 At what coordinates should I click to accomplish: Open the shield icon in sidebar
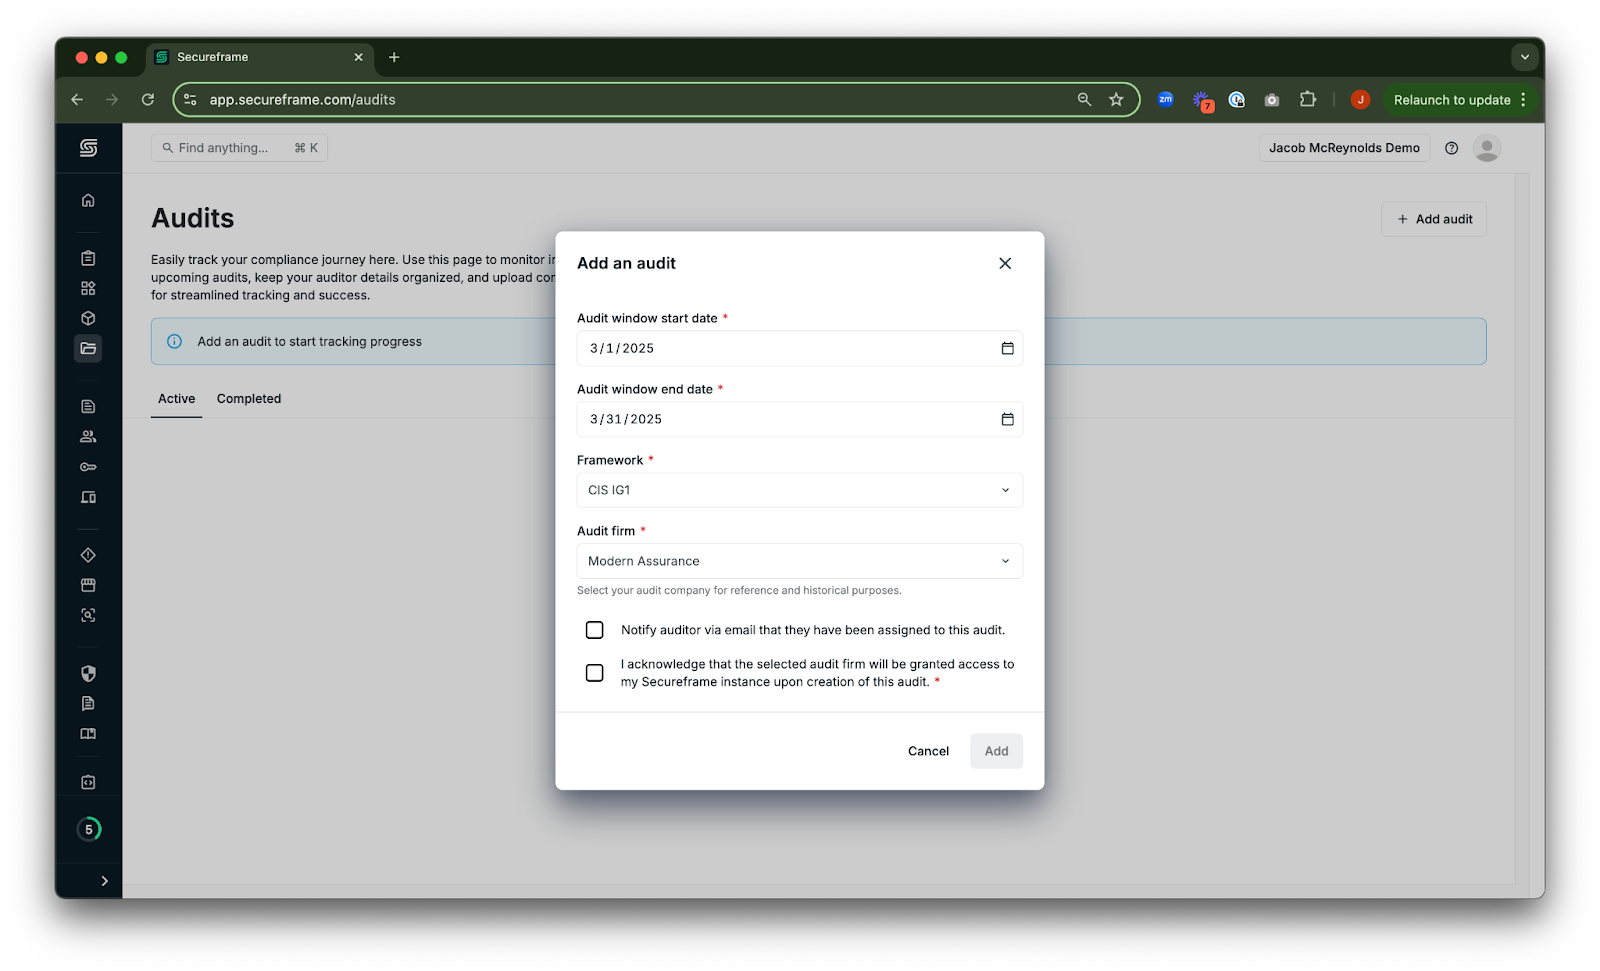pos(88,673)
